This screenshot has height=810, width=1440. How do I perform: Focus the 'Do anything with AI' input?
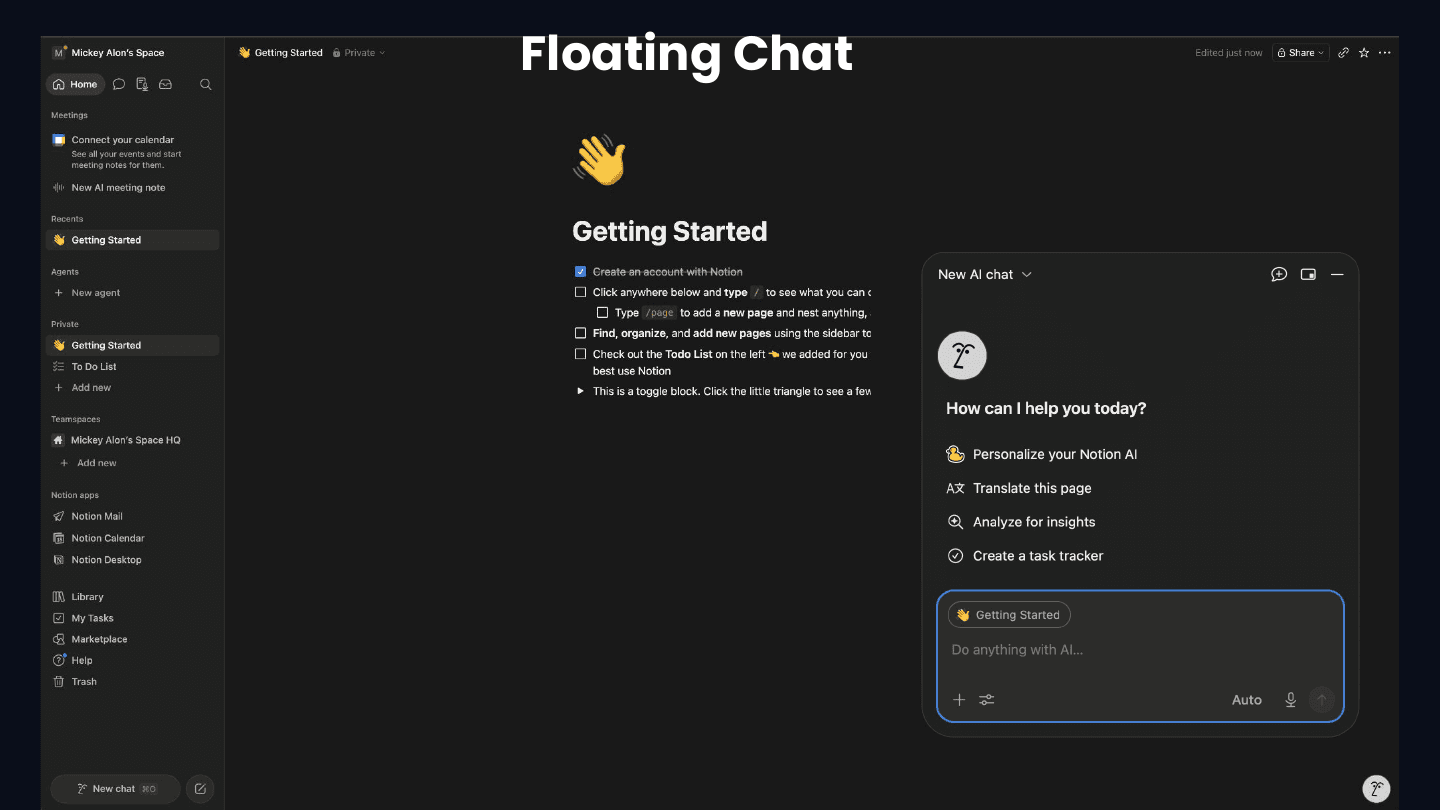click(x=1140, y=650)
